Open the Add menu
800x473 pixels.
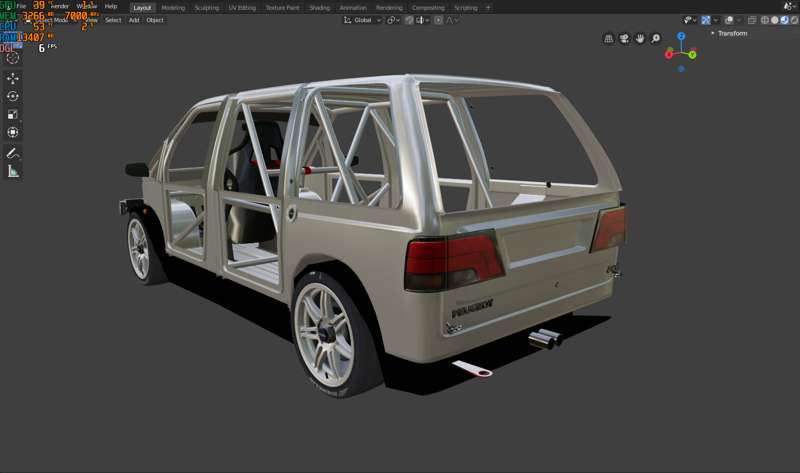point(134,20)
